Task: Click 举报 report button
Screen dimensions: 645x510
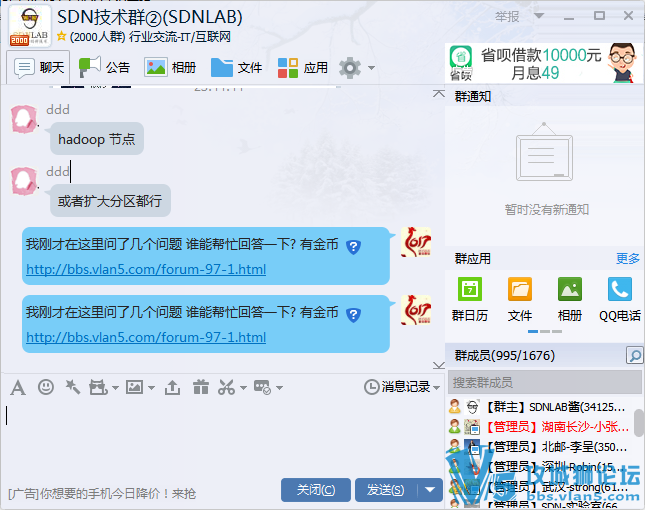Action: (x=507, y=16)
